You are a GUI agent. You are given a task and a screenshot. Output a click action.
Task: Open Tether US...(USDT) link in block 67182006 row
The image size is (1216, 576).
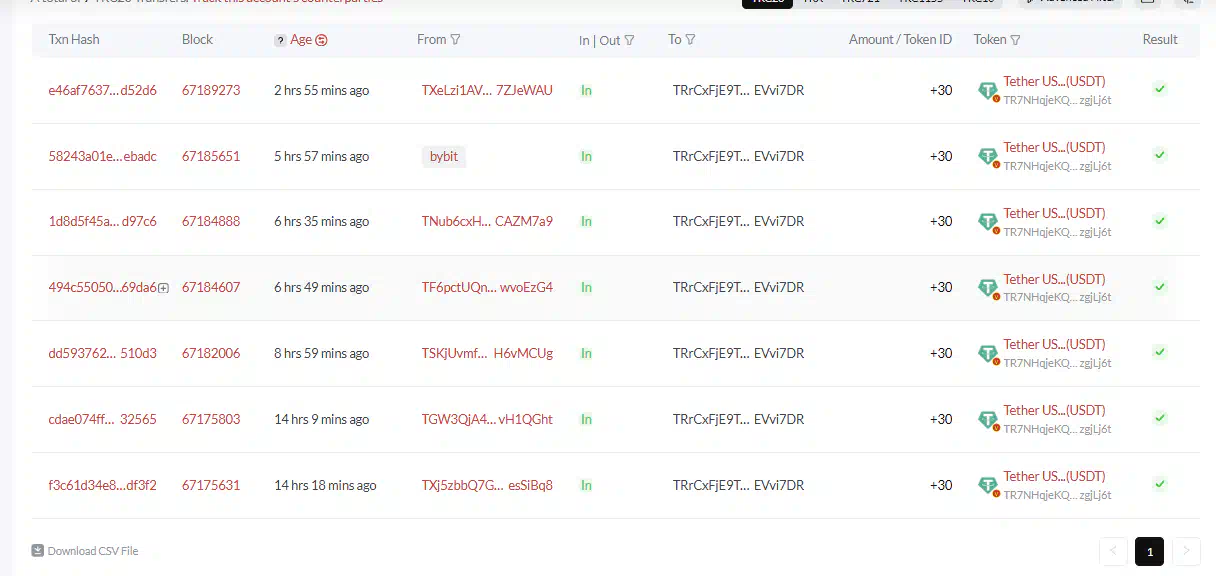pos(1054,345)
